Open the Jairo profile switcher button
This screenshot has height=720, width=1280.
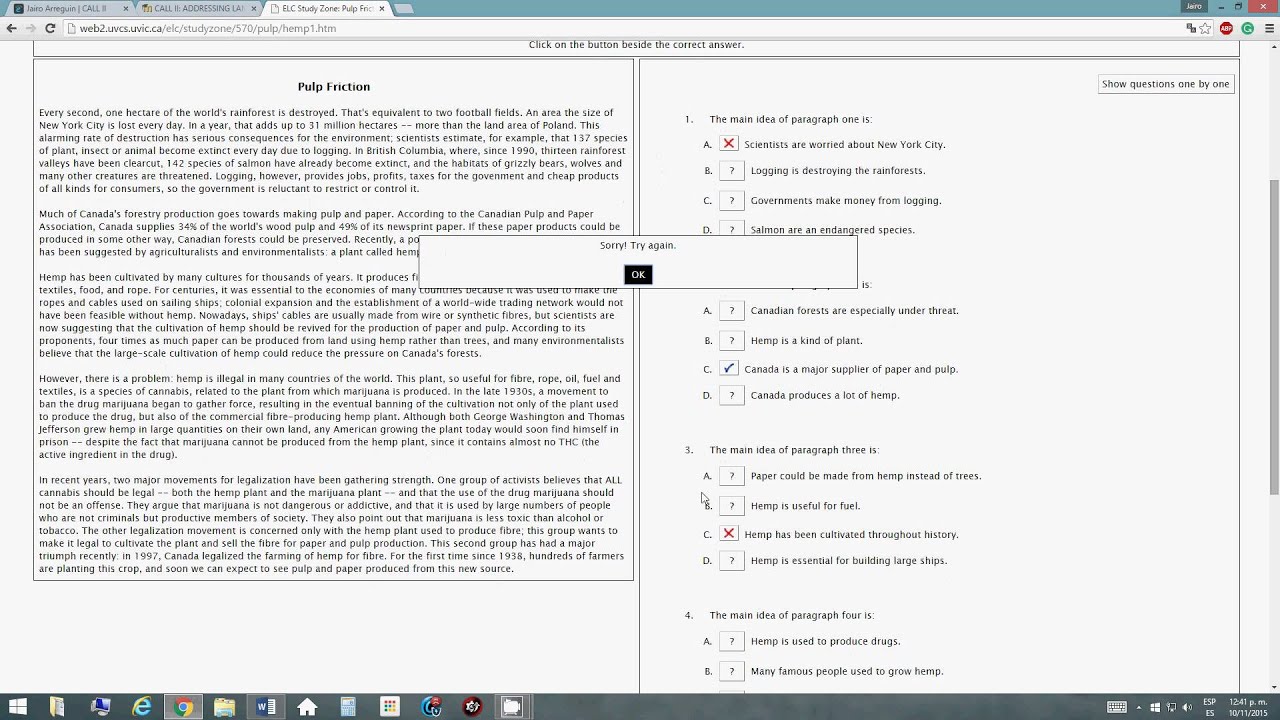pyautogui.click(x=1194, y=7)
